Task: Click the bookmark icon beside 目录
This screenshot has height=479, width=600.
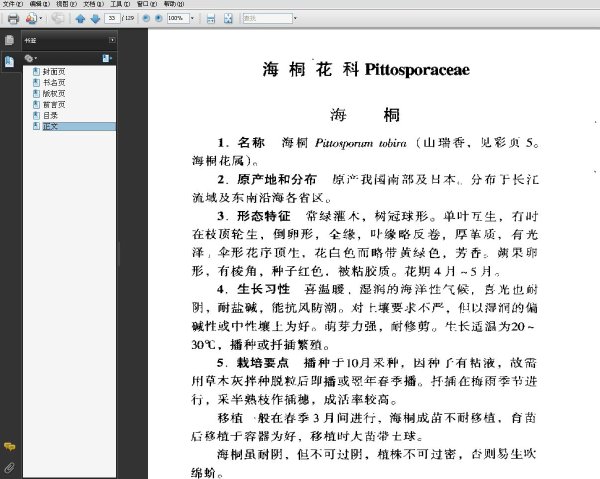Action: (x=36, y=115)
